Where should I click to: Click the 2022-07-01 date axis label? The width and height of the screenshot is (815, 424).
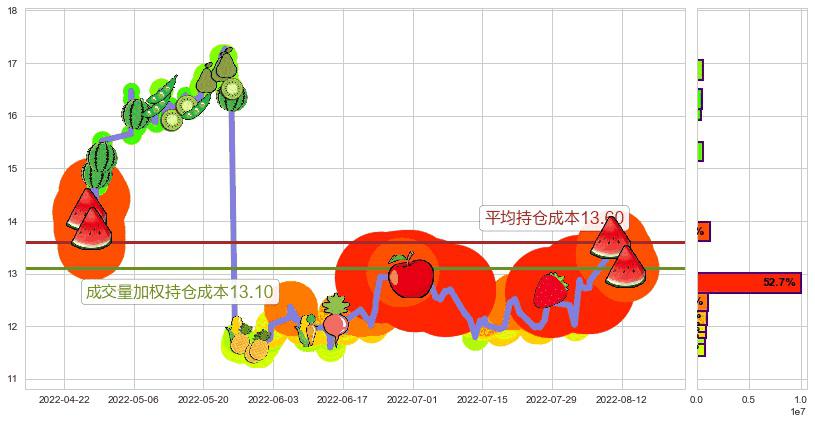413,399
